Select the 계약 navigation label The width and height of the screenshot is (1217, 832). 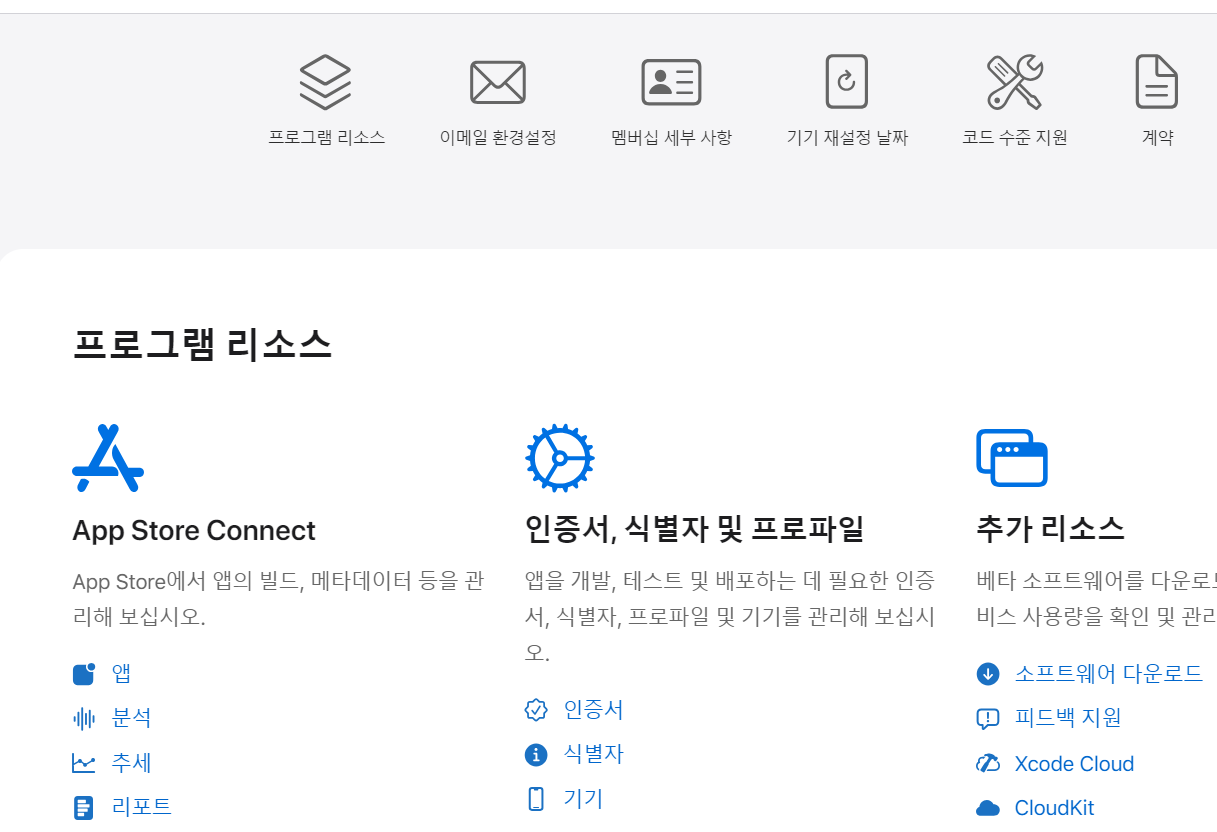point(1157,138)
